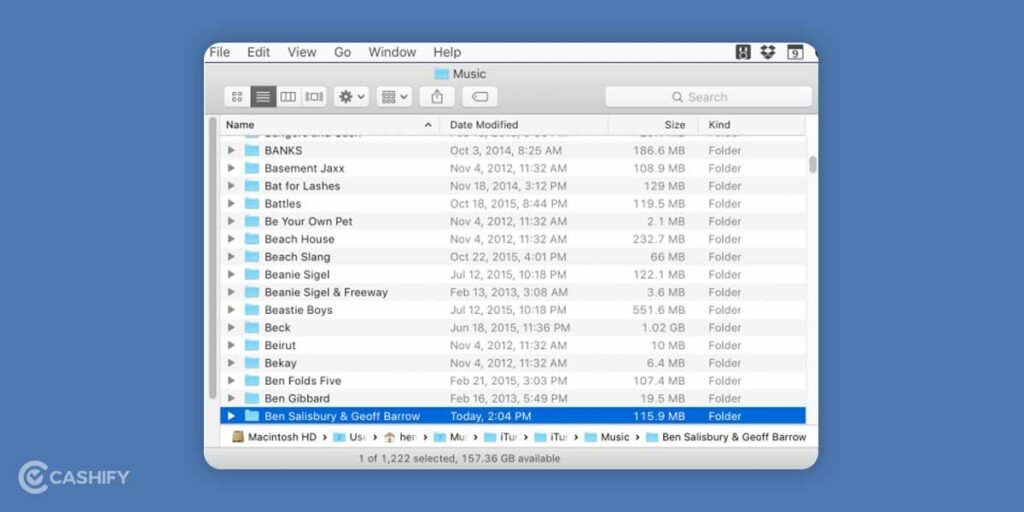Open the Help menu
This screenshot has height=512, width=1024.
(x=447, y=52)
